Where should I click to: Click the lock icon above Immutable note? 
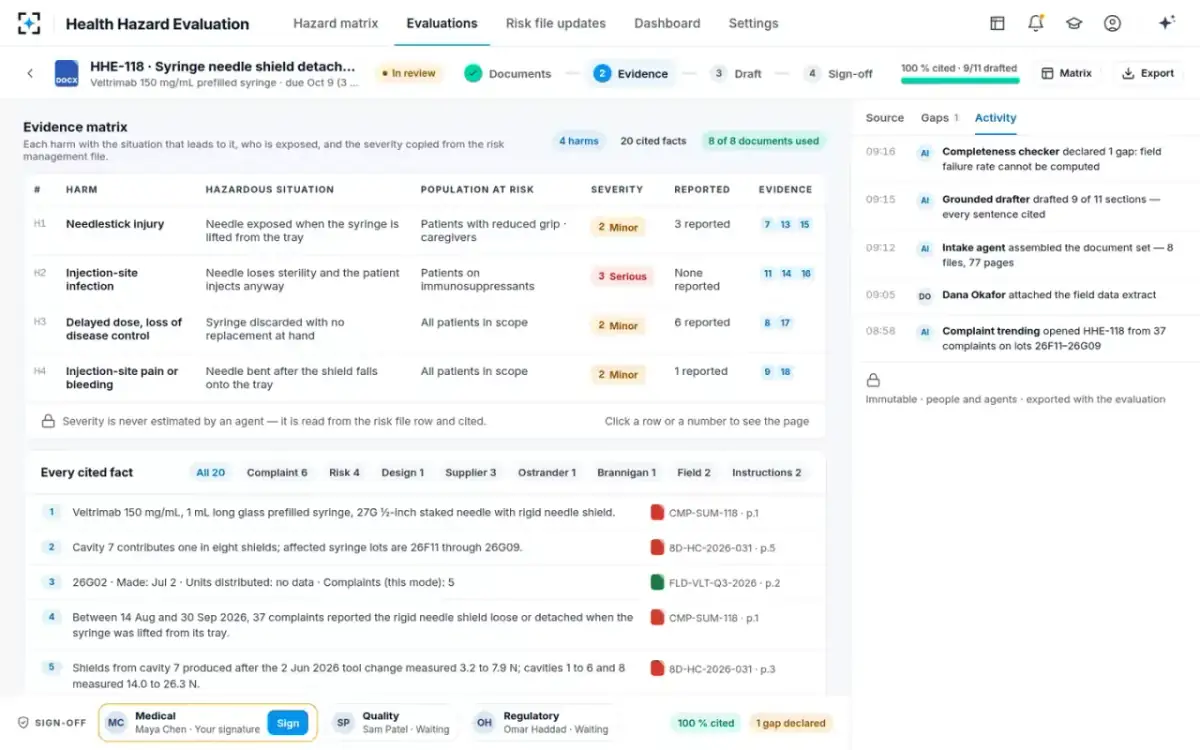tap(873, 380)
